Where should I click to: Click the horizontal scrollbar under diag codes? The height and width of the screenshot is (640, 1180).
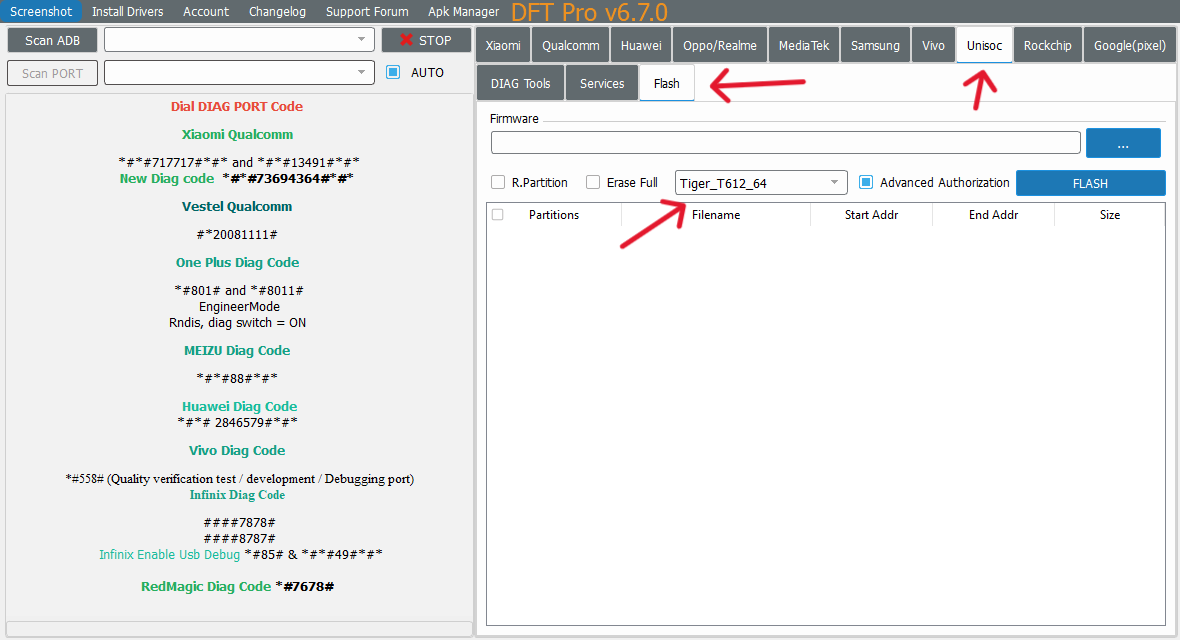click(239, 628)
